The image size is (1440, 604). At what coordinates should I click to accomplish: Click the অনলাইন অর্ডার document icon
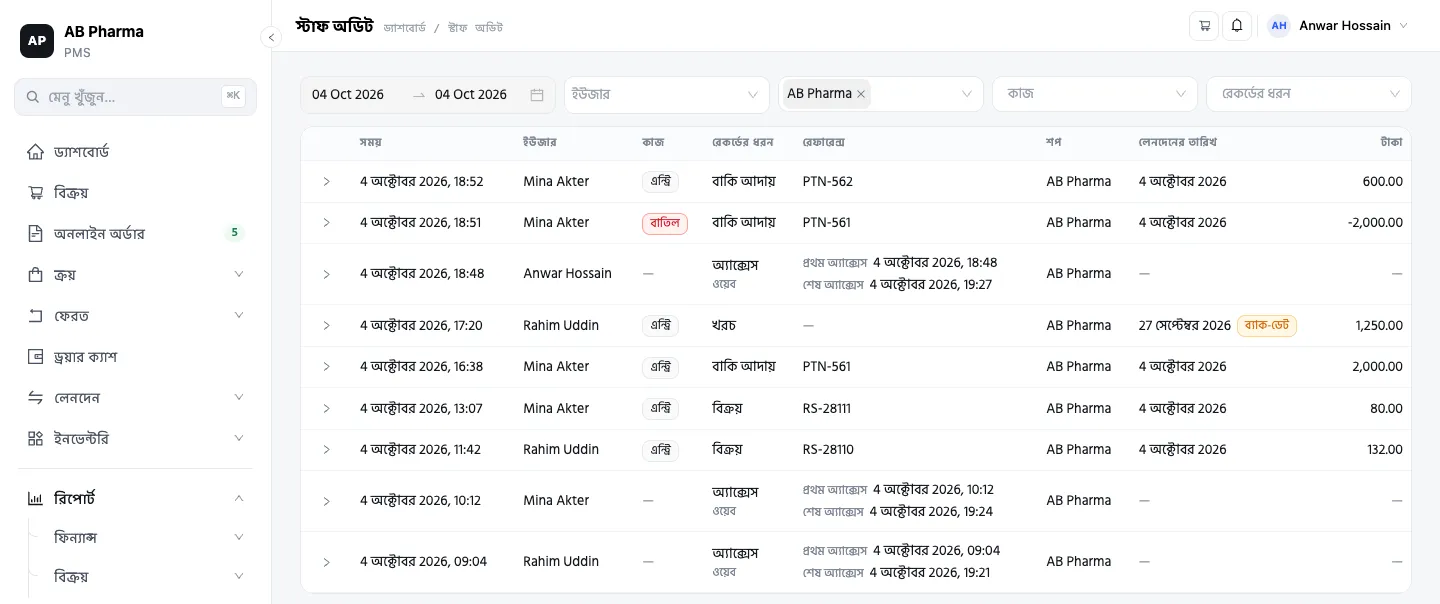(x=36, y=234)
